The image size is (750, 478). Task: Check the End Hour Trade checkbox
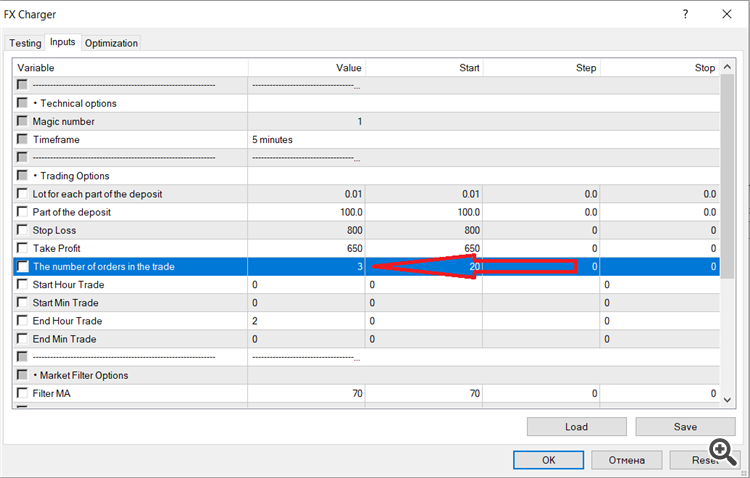22,321
